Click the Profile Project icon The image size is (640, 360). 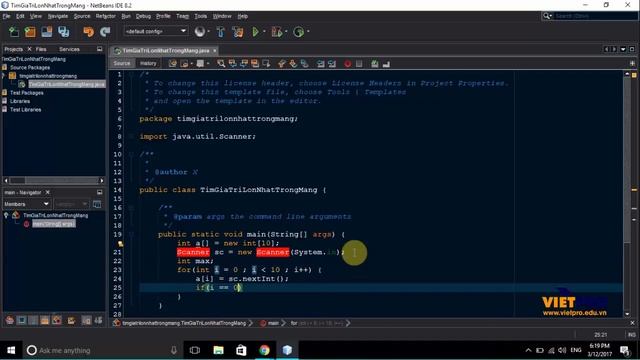(299, 31)
